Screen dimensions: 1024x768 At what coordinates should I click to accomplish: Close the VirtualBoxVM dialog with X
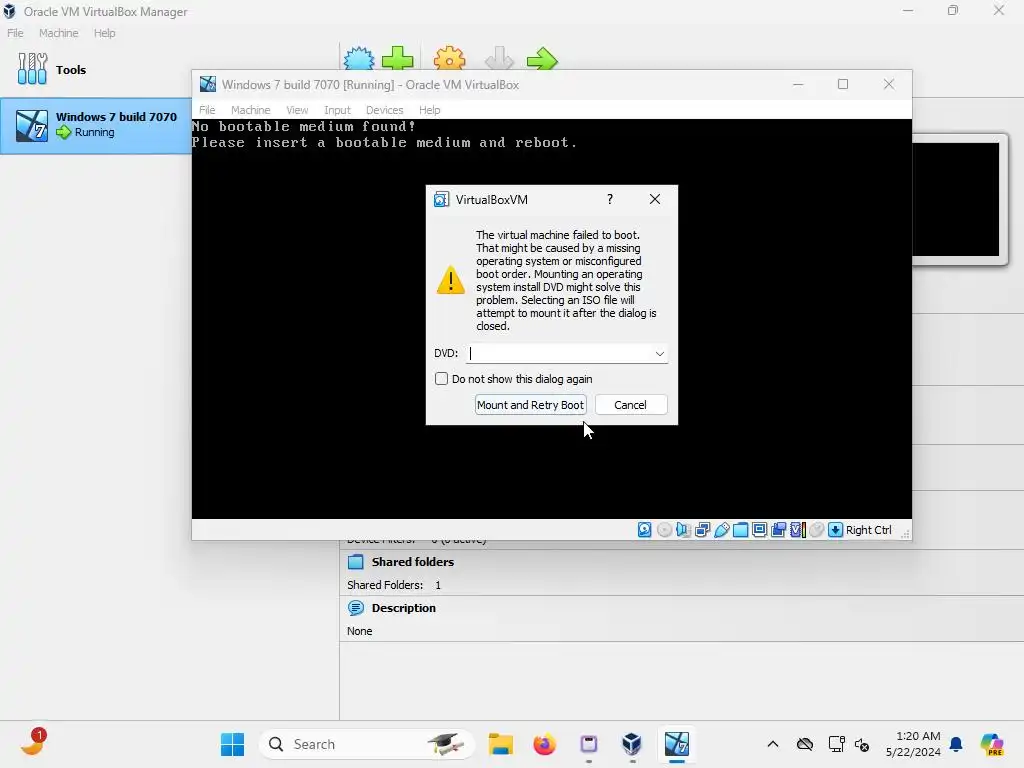tap(655, 199)
